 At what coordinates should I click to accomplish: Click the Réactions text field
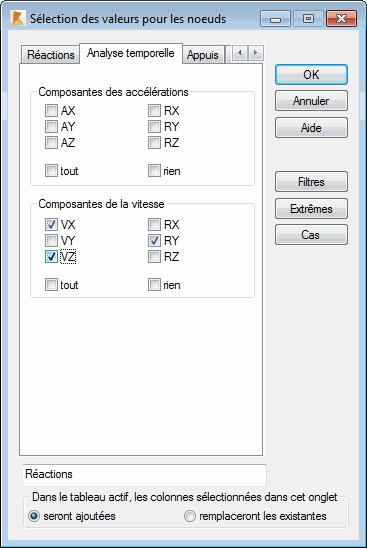click(x=144, y=475)
